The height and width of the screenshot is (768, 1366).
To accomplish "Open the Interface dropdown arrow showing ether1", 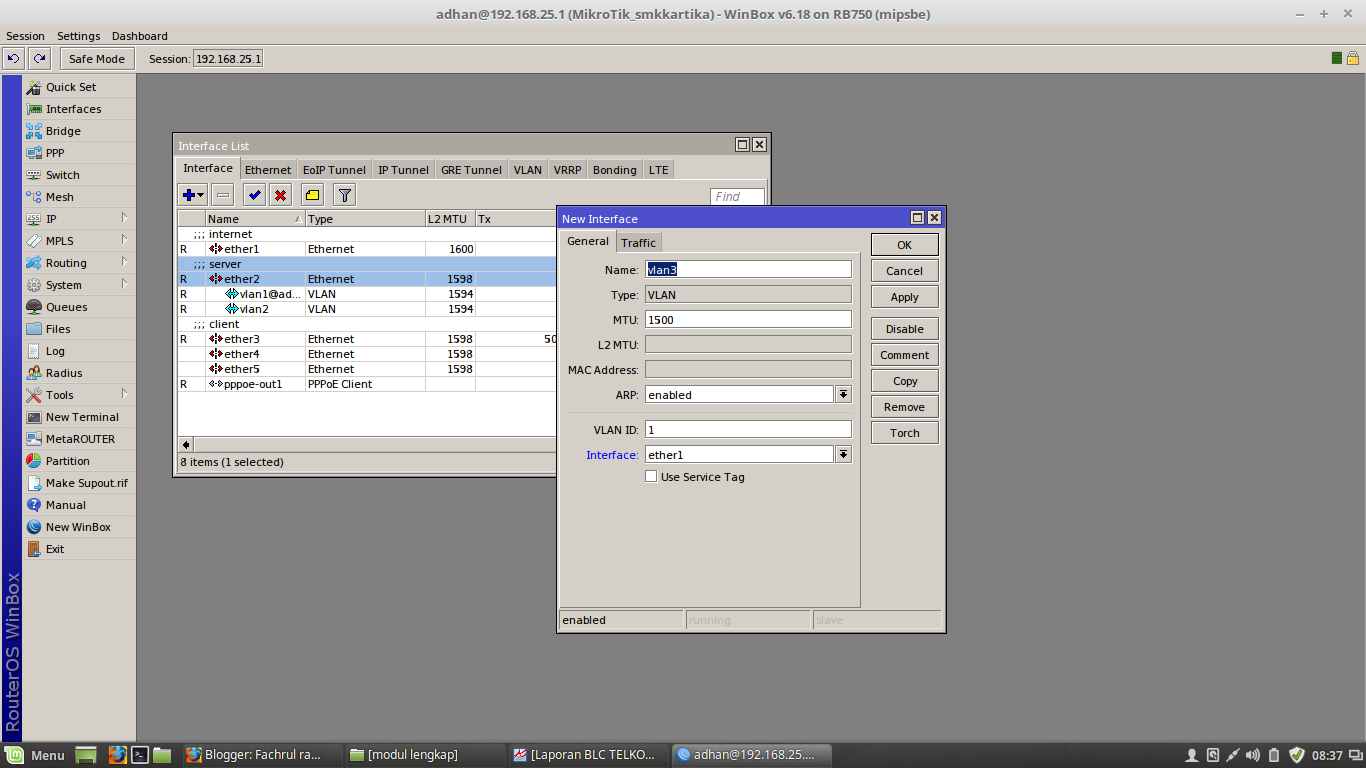I will pos(843,455).
